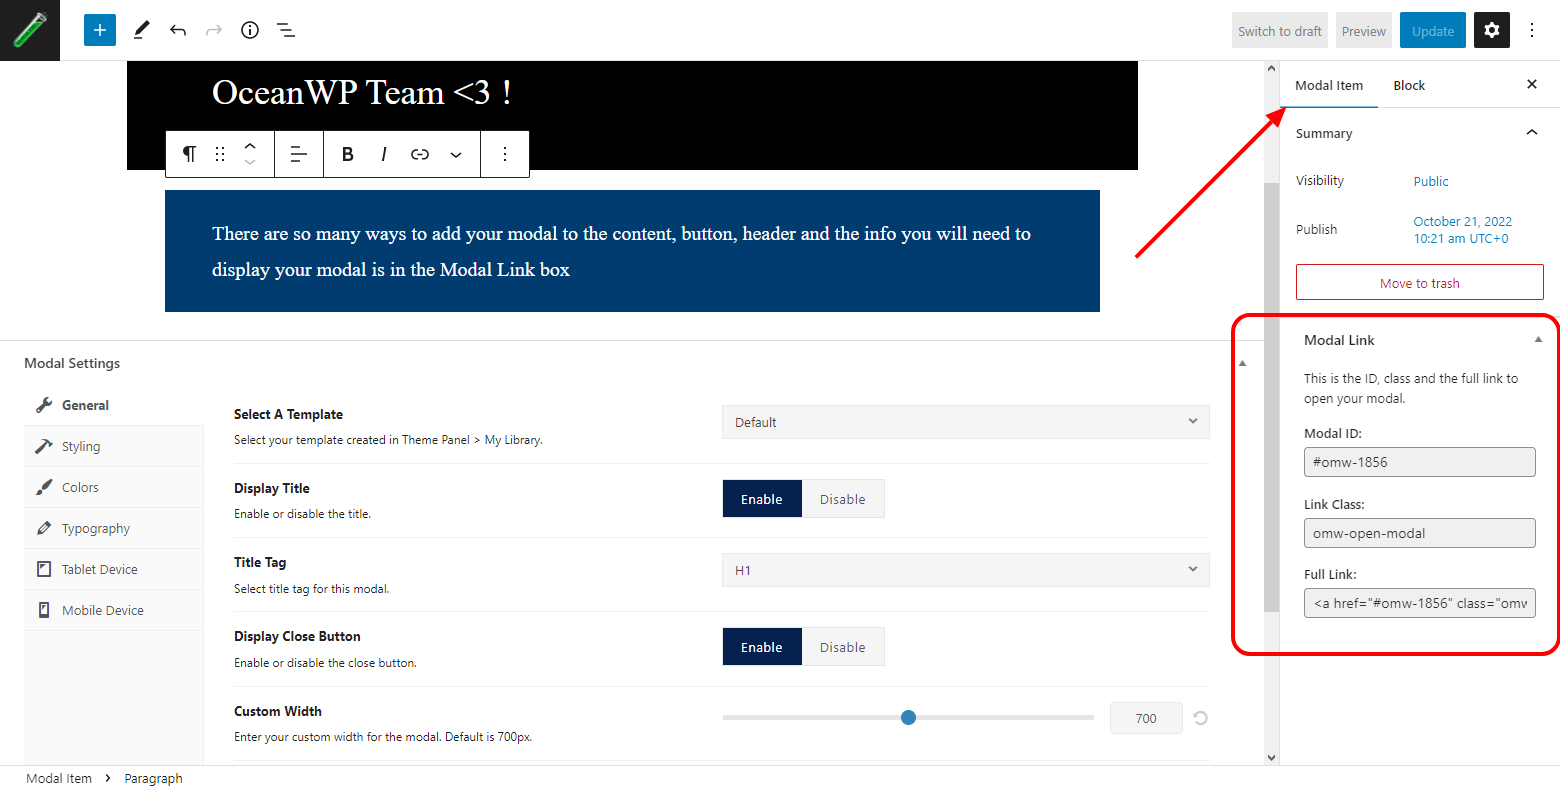Undo the last change
Viewport: 1560px width, 790px height.
[x=178, y=30]
